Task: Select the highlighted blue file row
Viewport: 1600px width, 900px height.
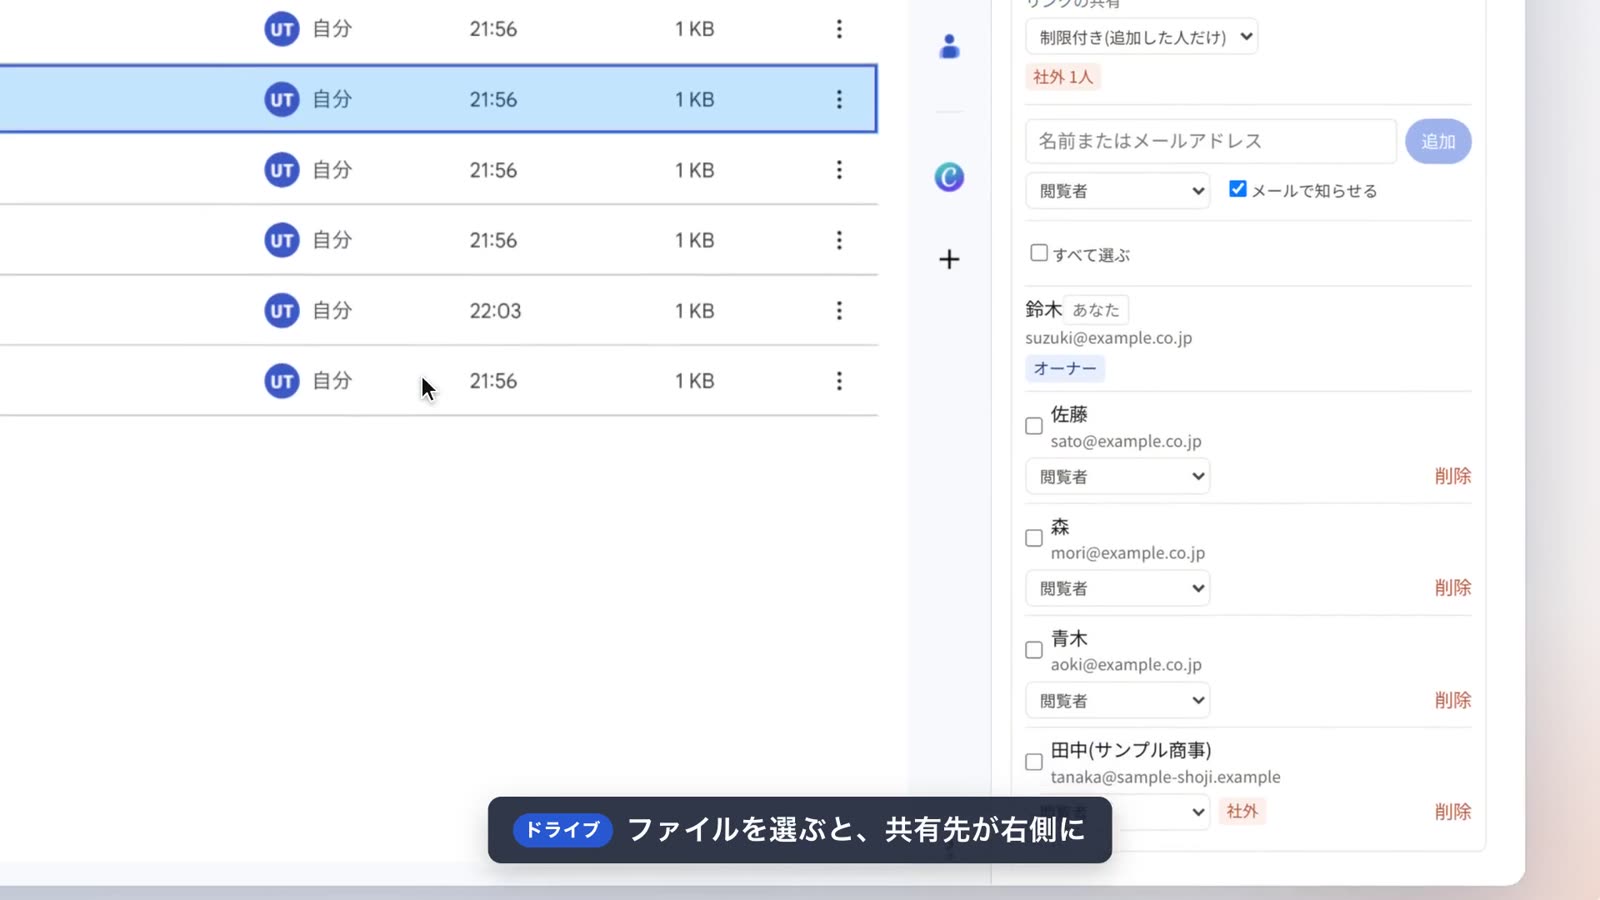Action: [x=438, y=99]
